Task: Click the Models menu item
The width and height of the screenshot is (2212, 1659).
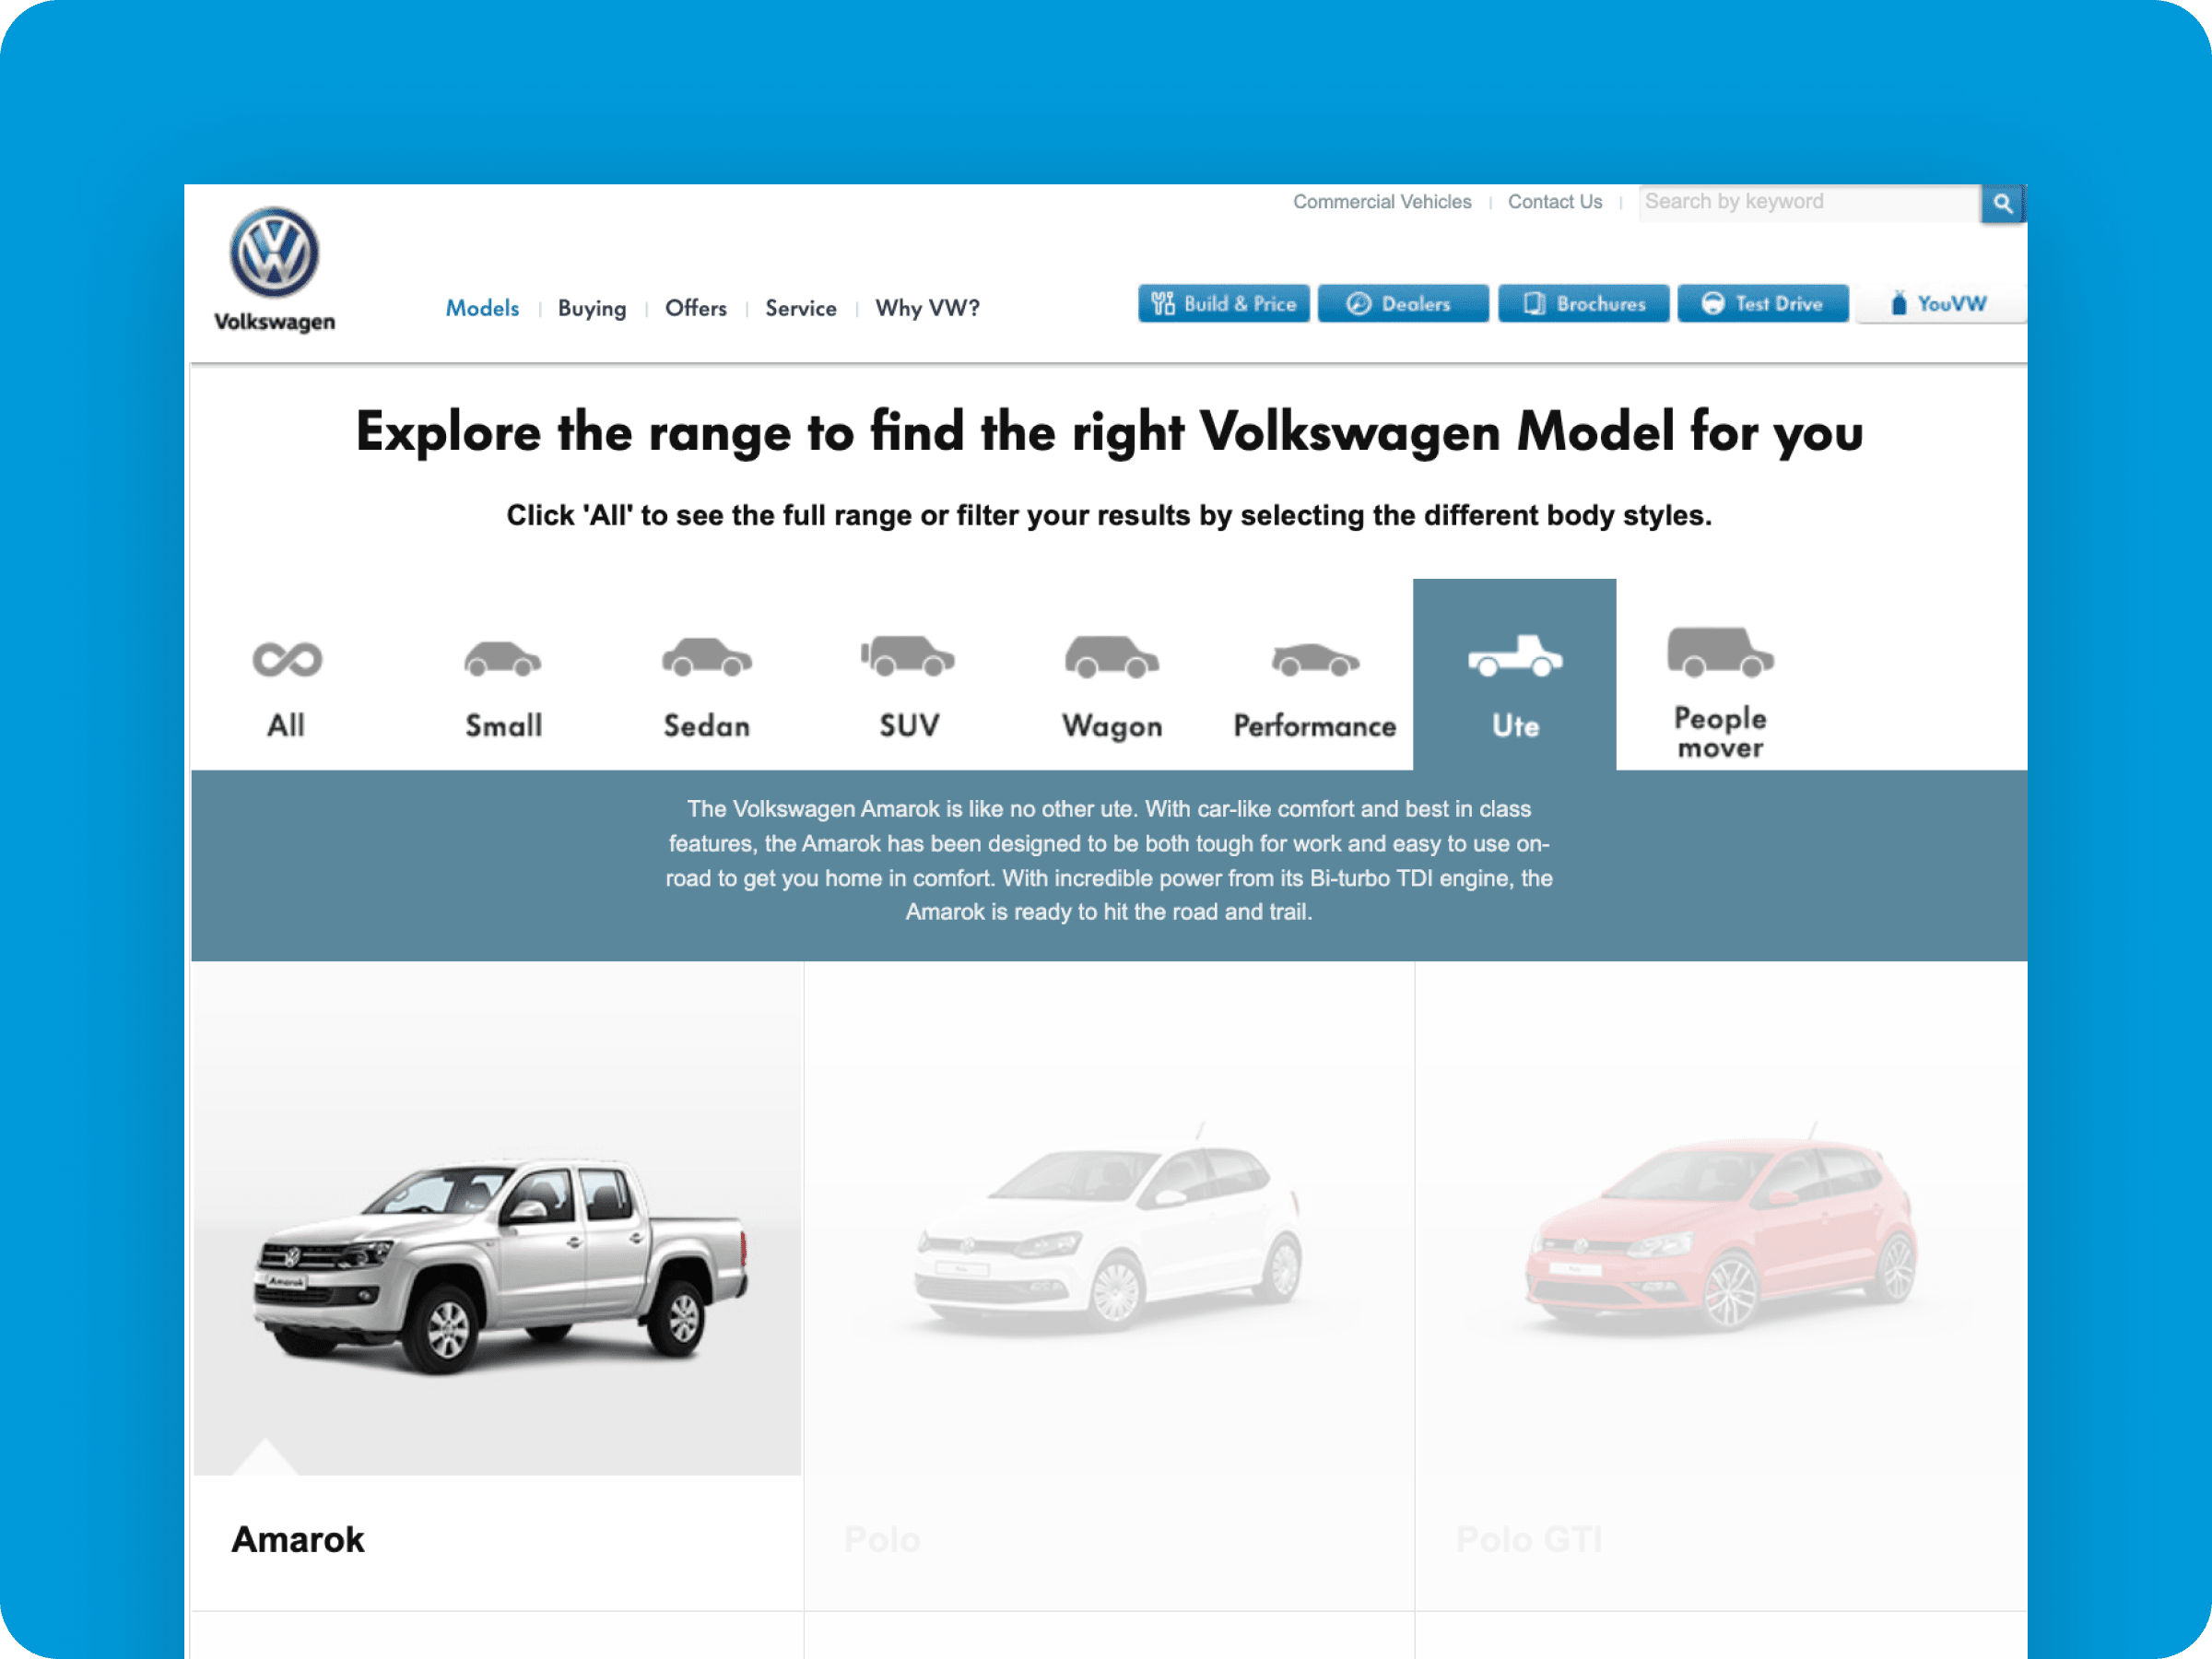Action: pos(484,309)
